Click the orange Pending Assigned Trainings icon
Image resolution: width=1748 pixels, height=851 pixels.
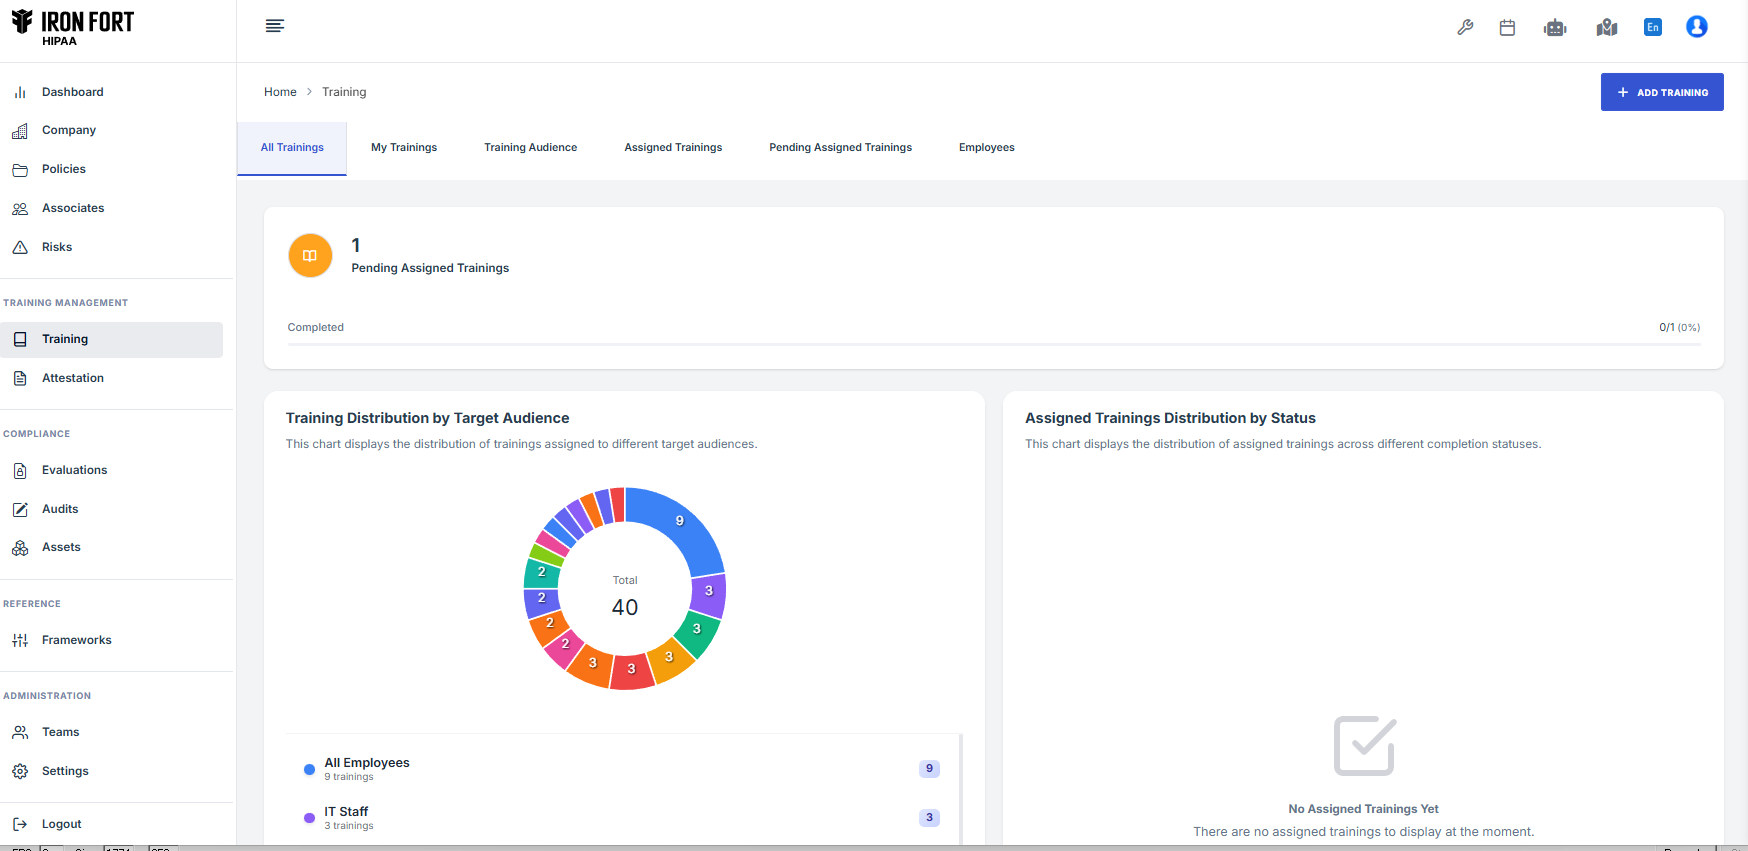tap(310, 256)
